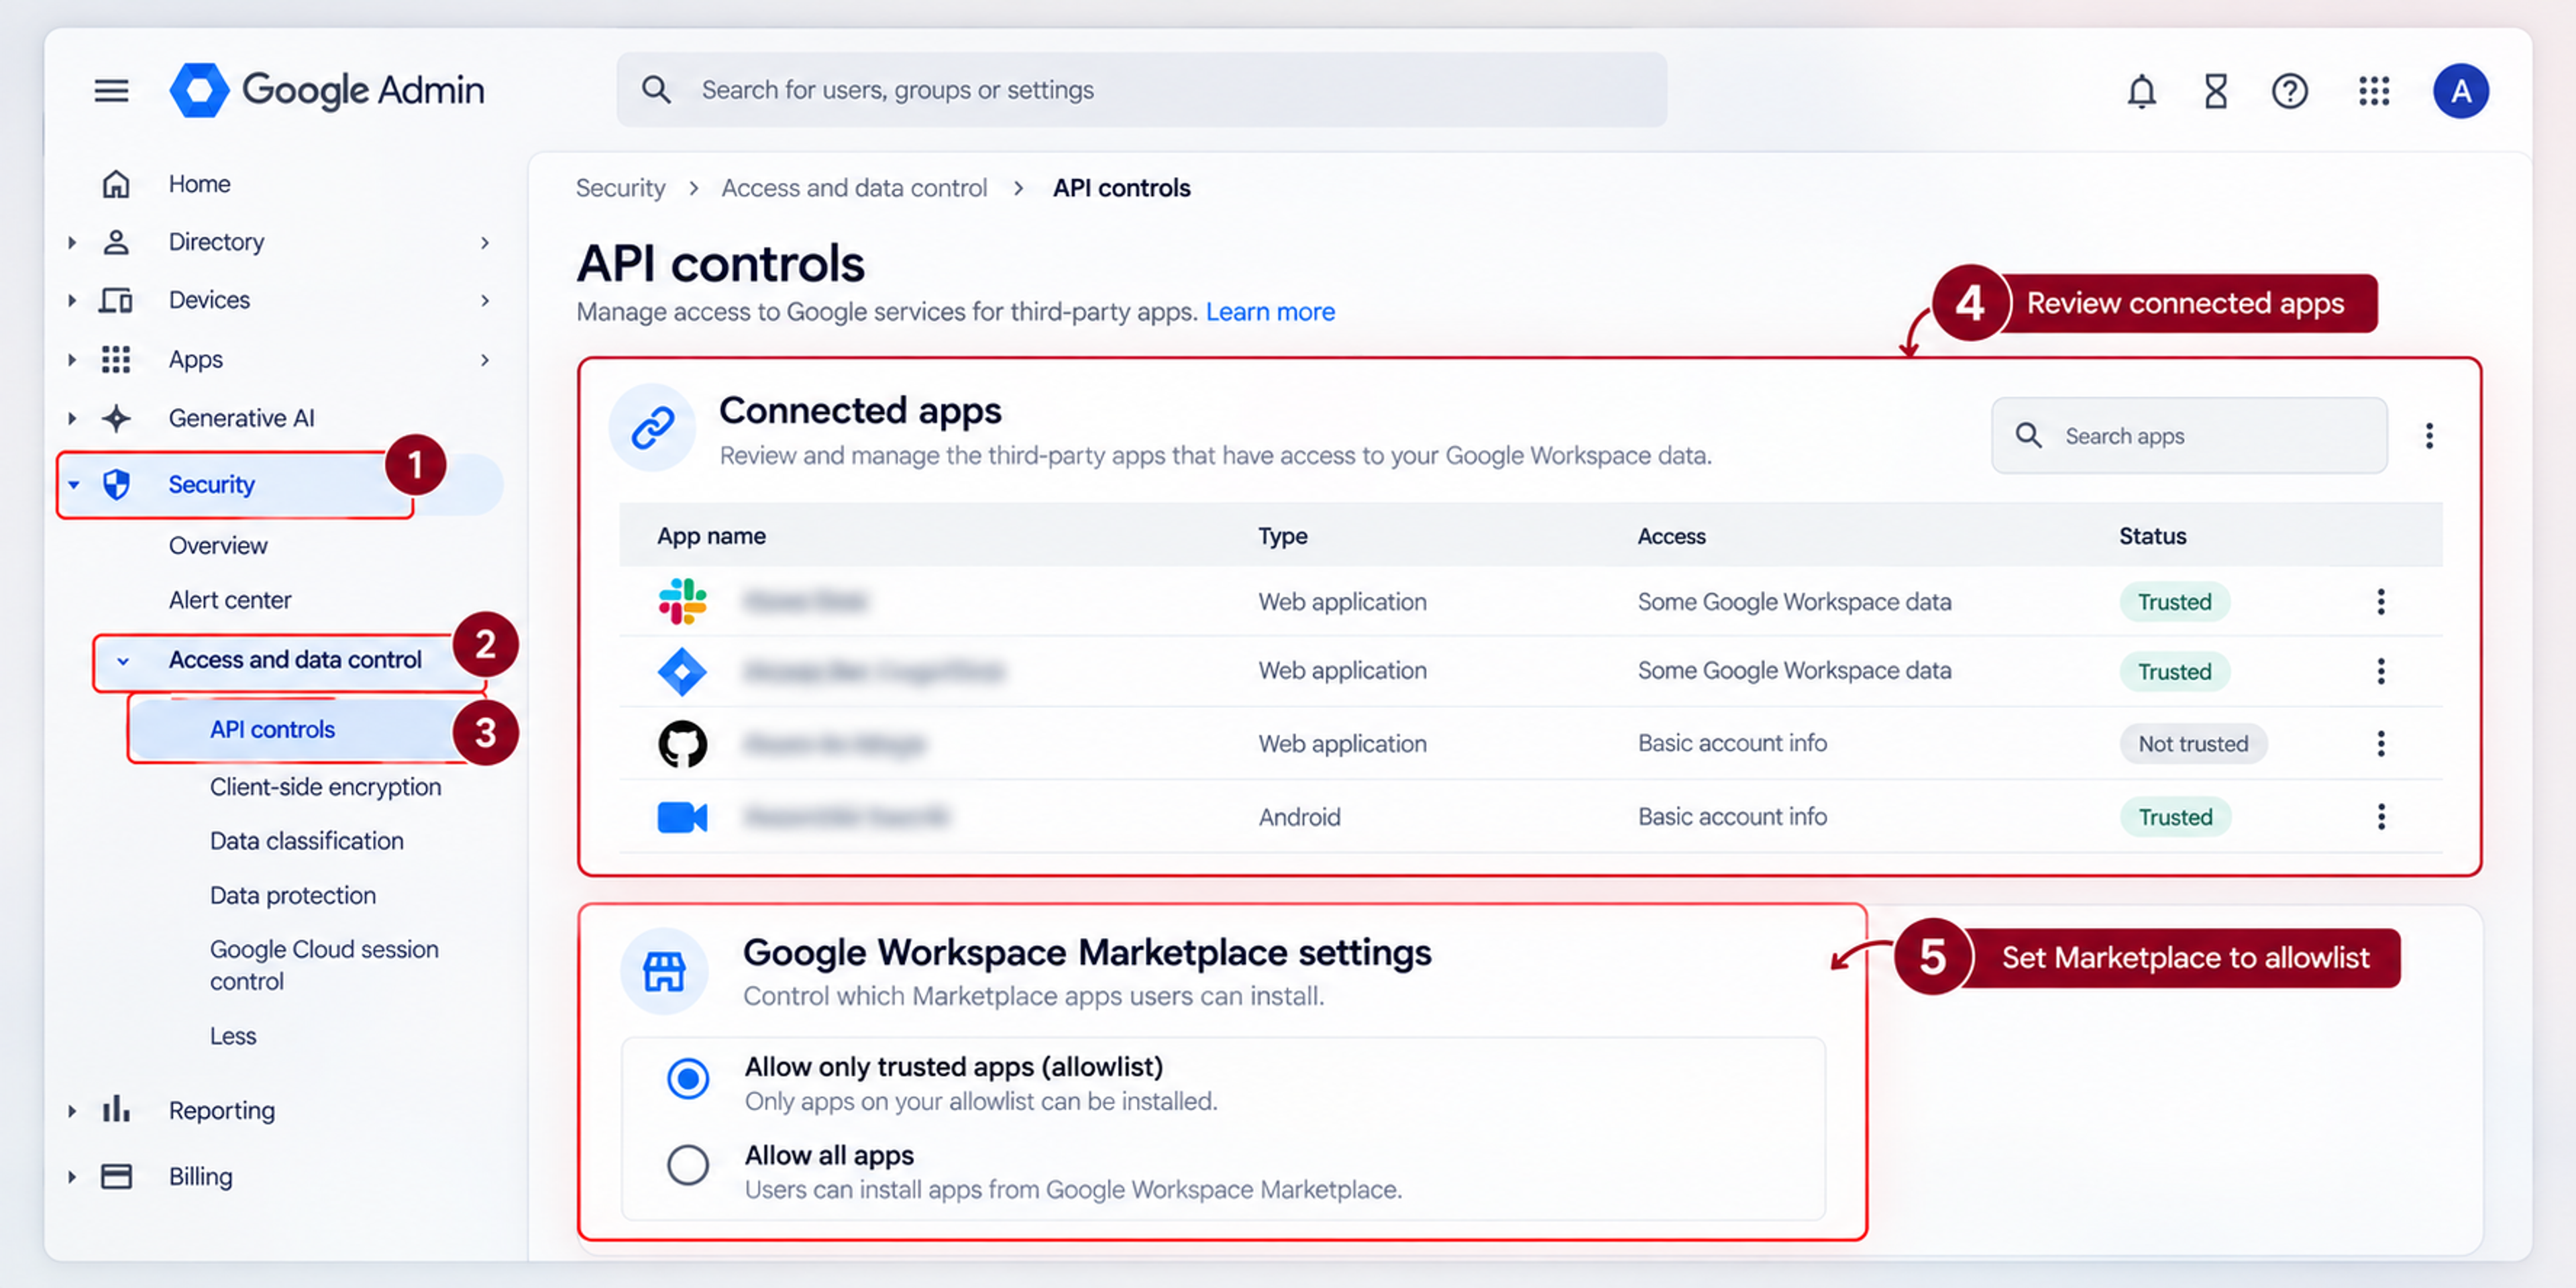
Task: Click Android type cell
Action: pos(1299,817)
